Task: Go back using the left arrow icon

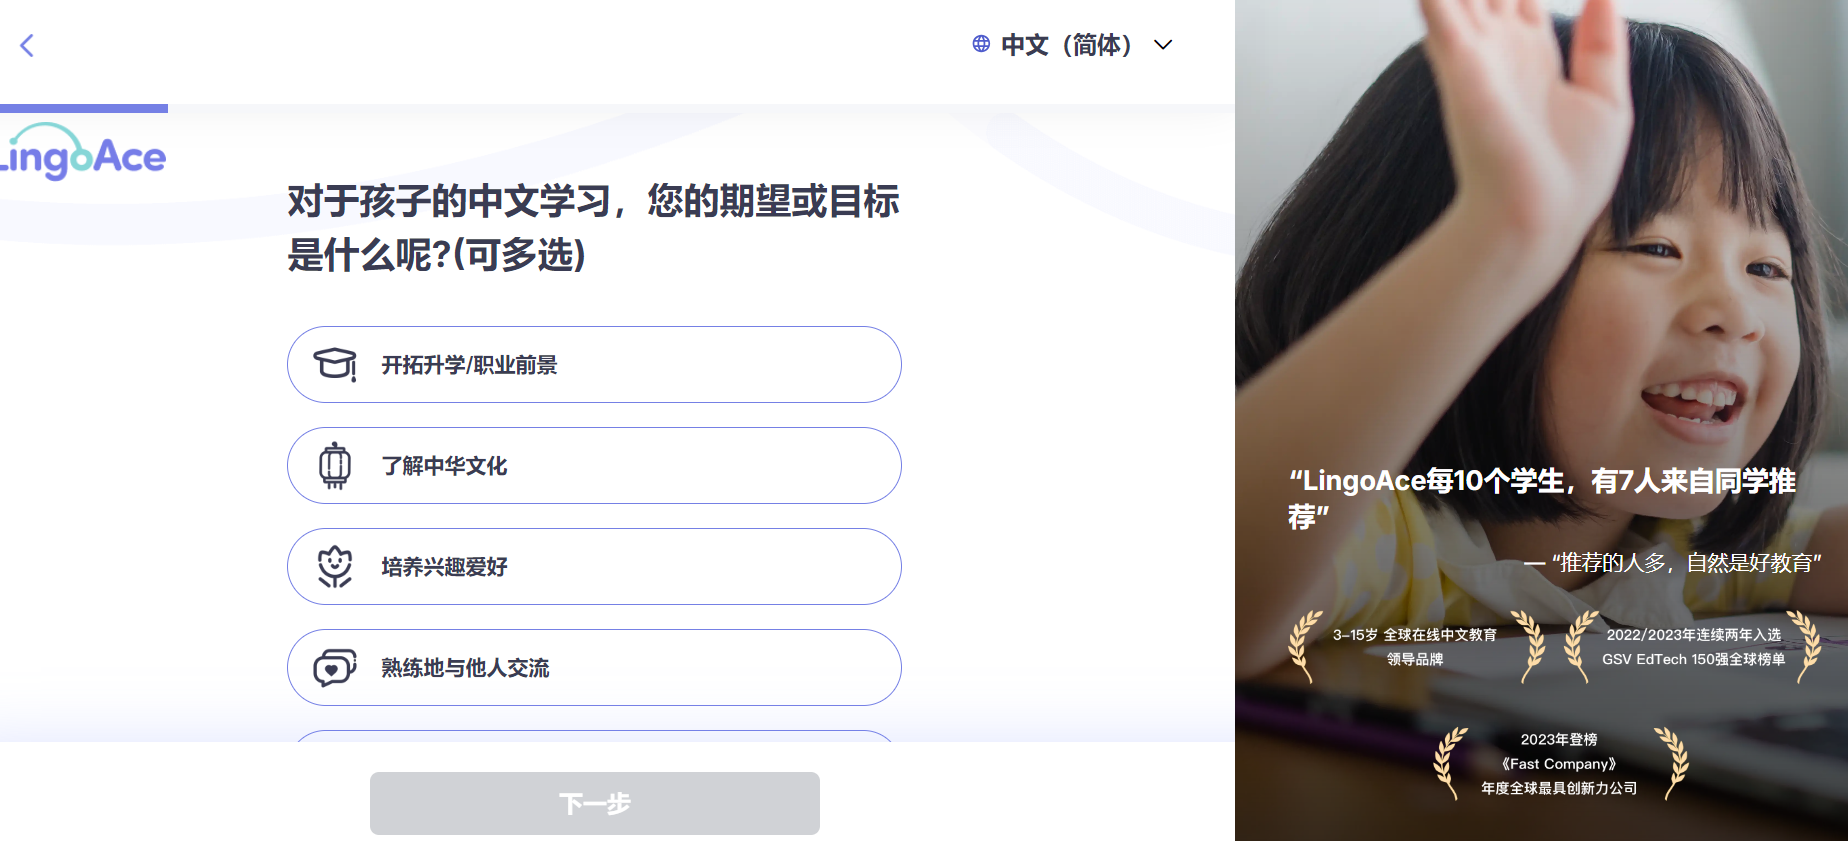Action: pos(27,45)
